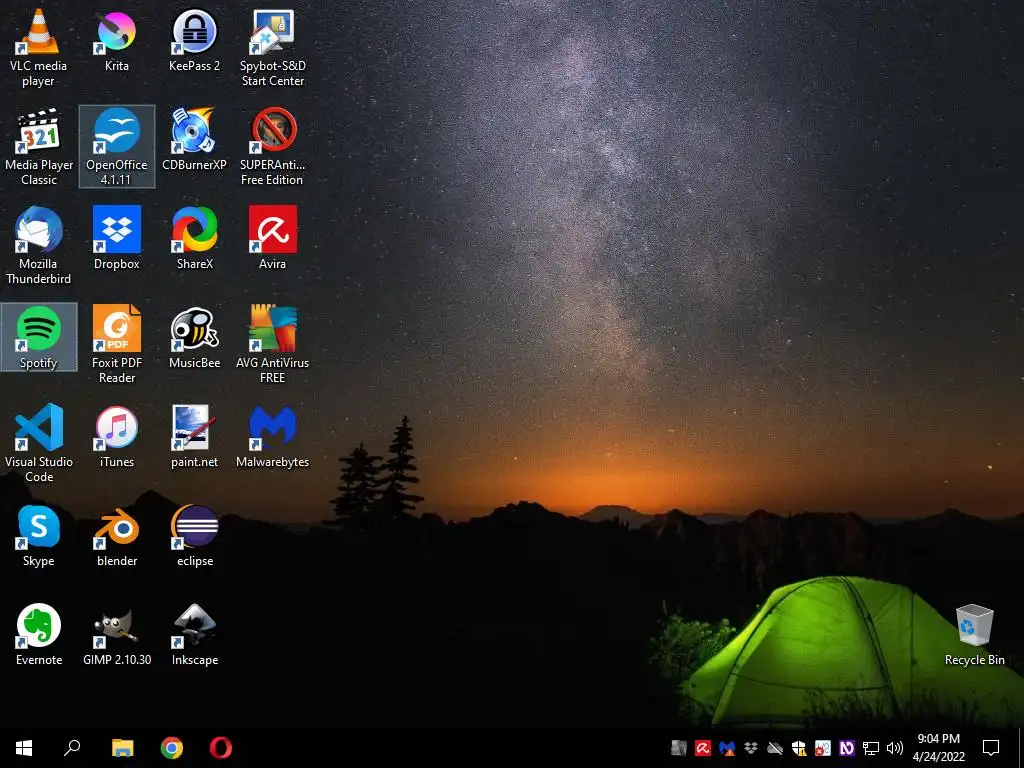Open the Windows Start menu
Image resolution: width=1024 pixels, height=768 pixels.
24,748
